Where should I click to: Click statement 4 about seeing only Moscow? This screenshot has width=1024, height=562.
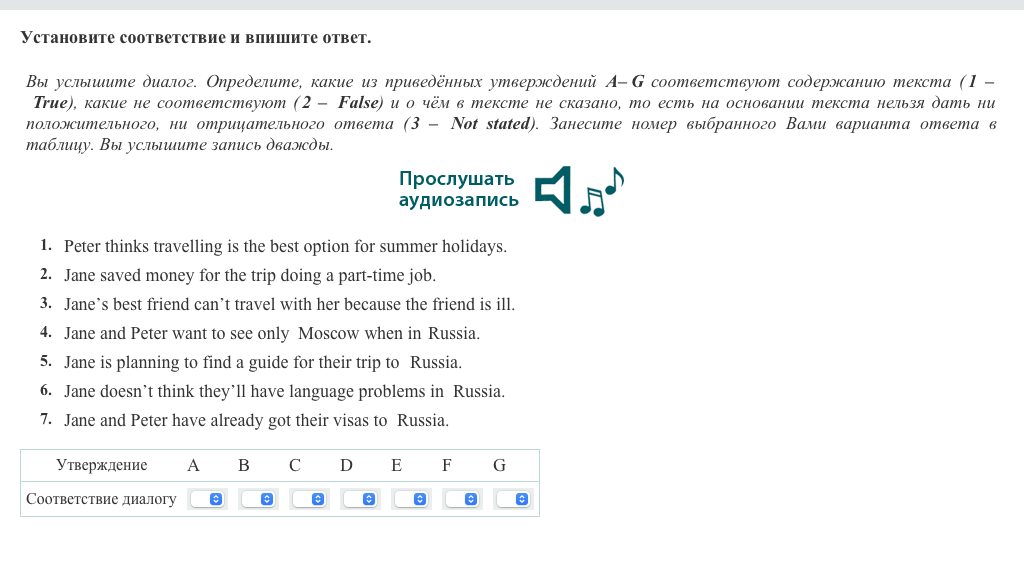pyautogui.click(x=271, y=333)
